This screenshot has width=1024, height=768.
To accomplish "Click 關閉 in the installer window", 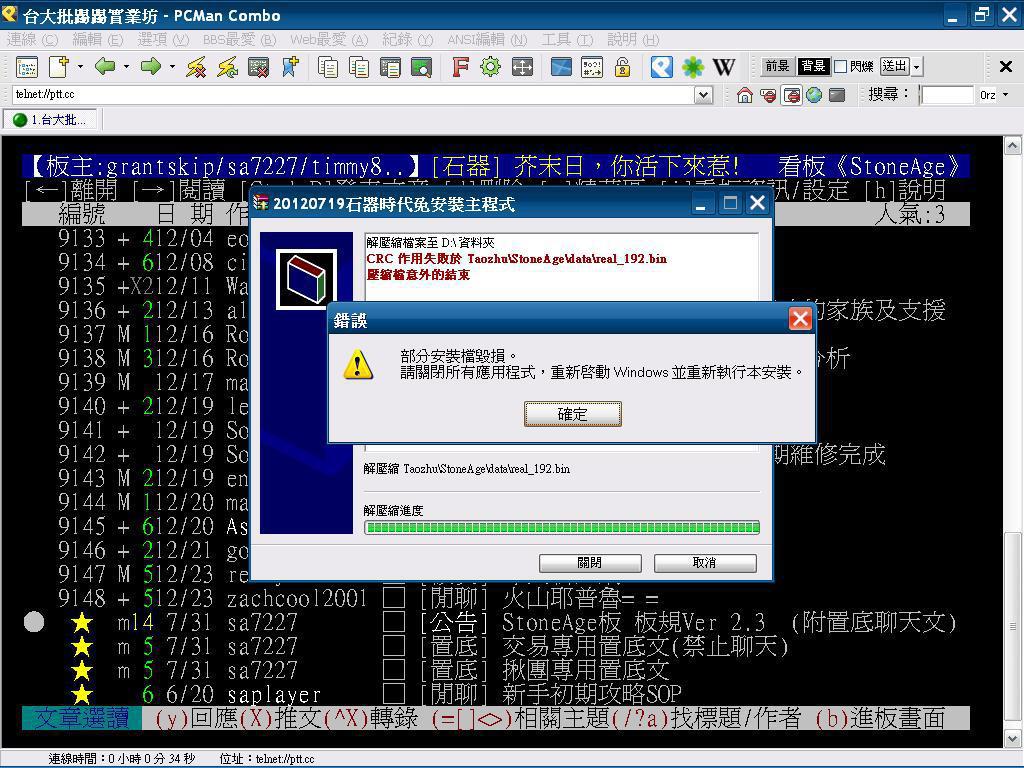I will pos(590,563).
